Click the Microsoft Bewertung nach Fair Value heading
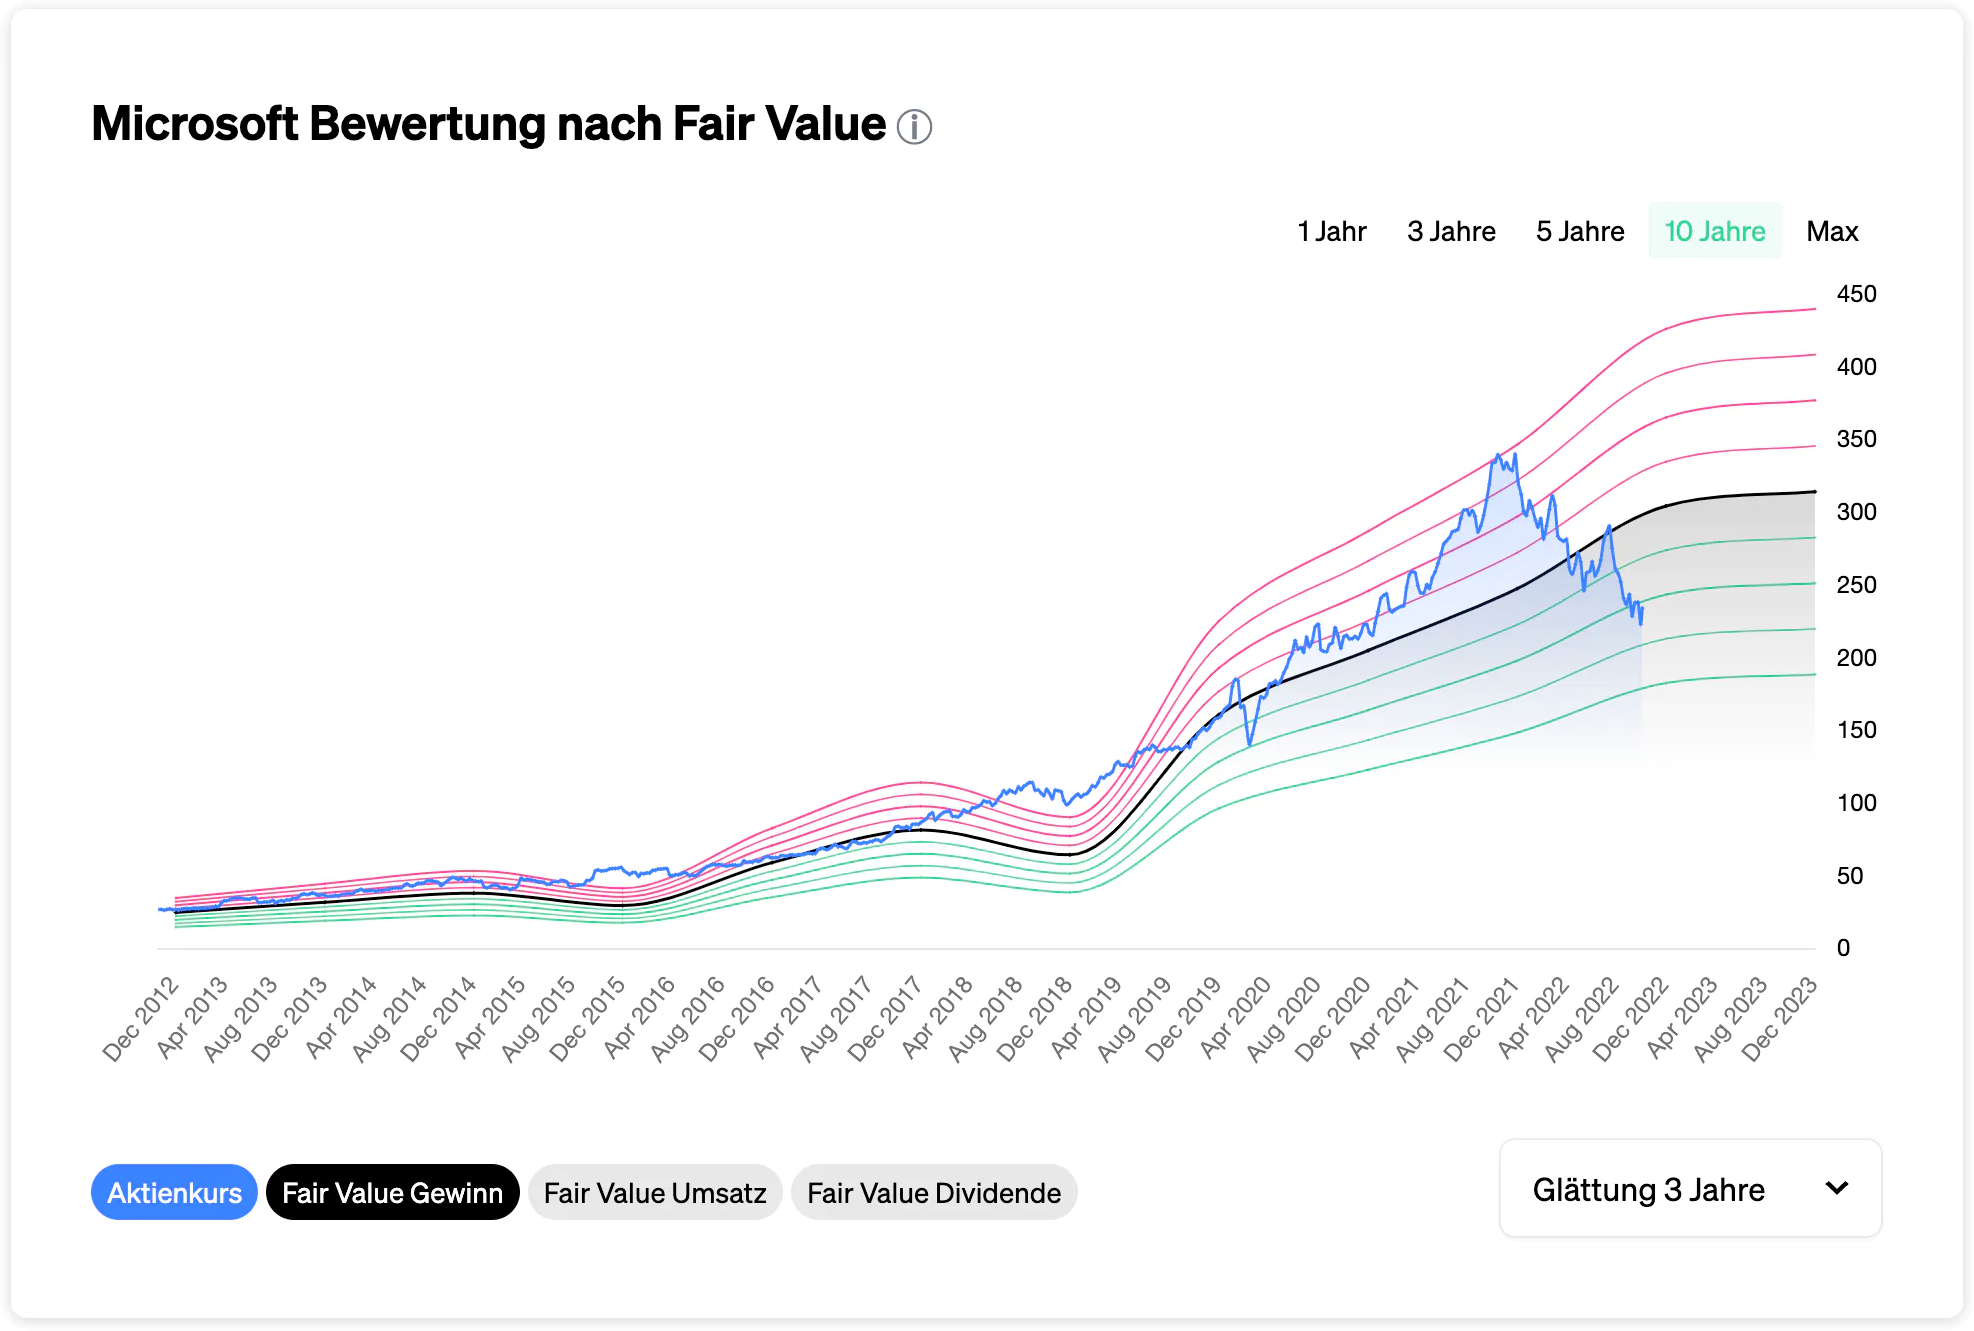Viewport: 1974px width, 1331px height. [x=489, y=124]
